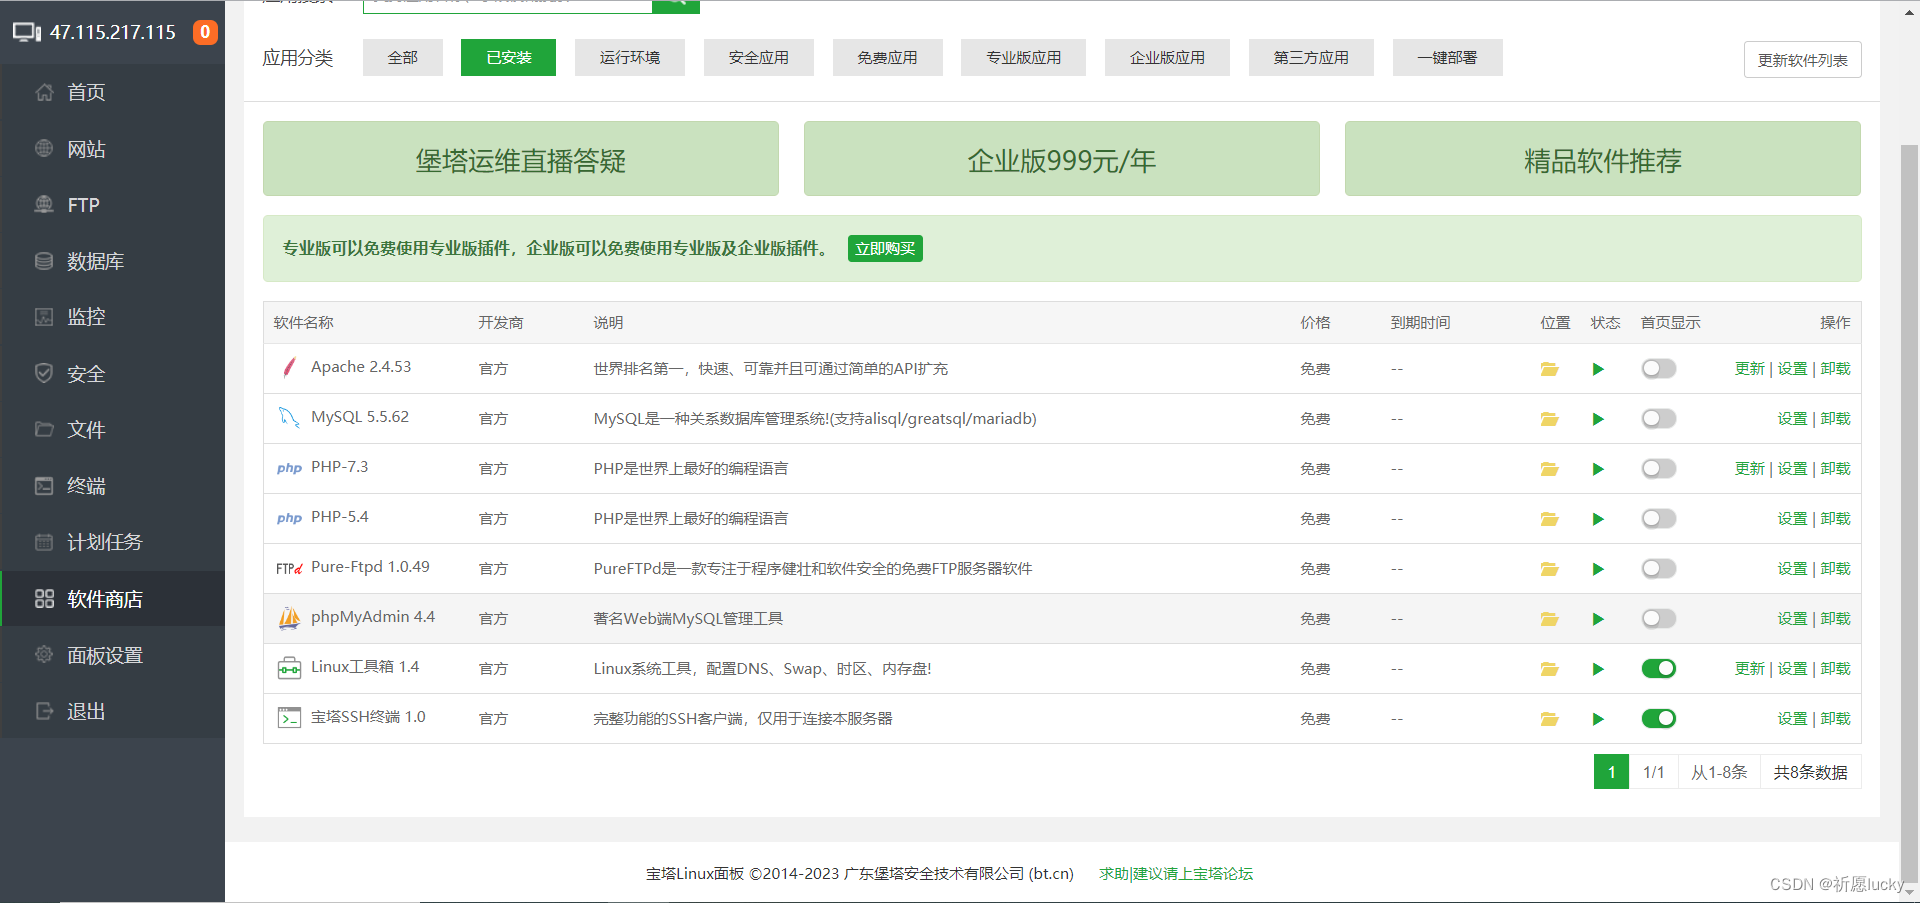1920x903 pixels.
Task: Open the PHP-5.4 folder location icon
Action: tap(1549, 519)
